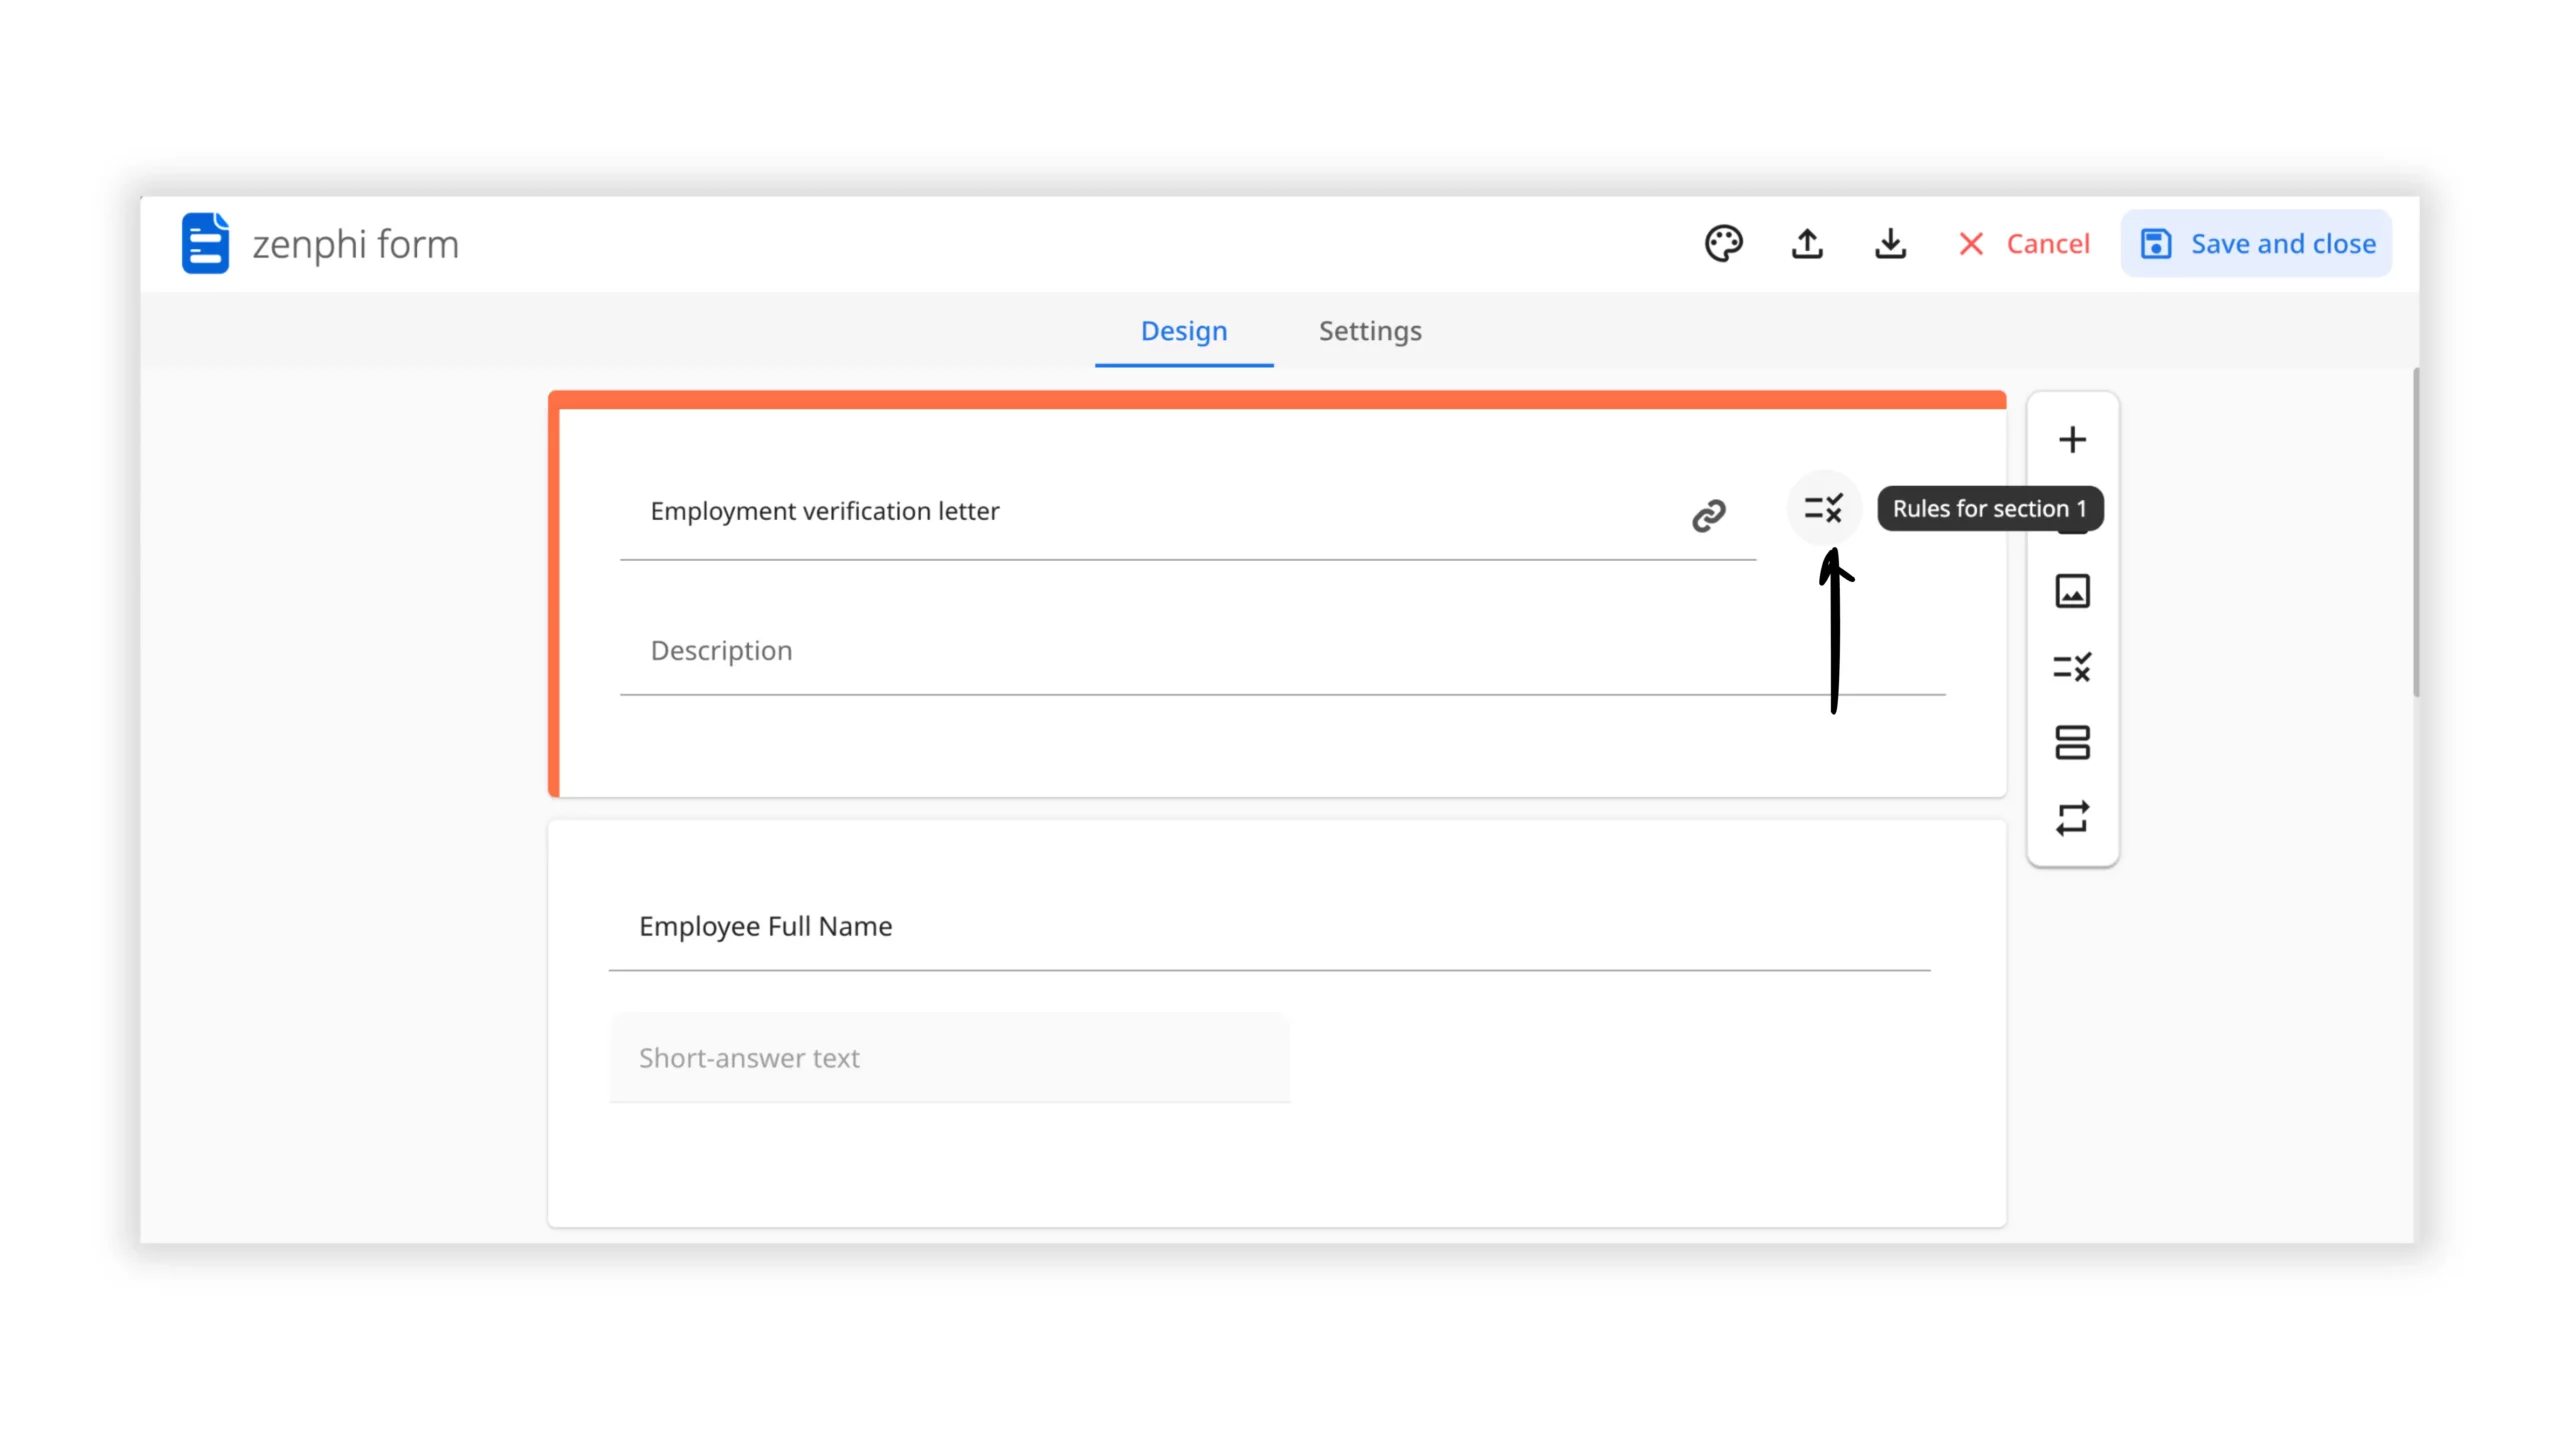Open rules for section 1 icon
The height and width of the screenshot is (1440, 2560).
click(1823, 508)
